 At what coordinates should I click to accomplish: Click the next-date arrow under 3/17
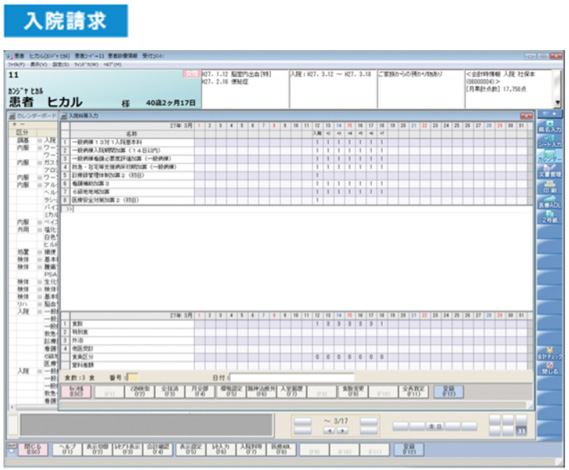342,431
